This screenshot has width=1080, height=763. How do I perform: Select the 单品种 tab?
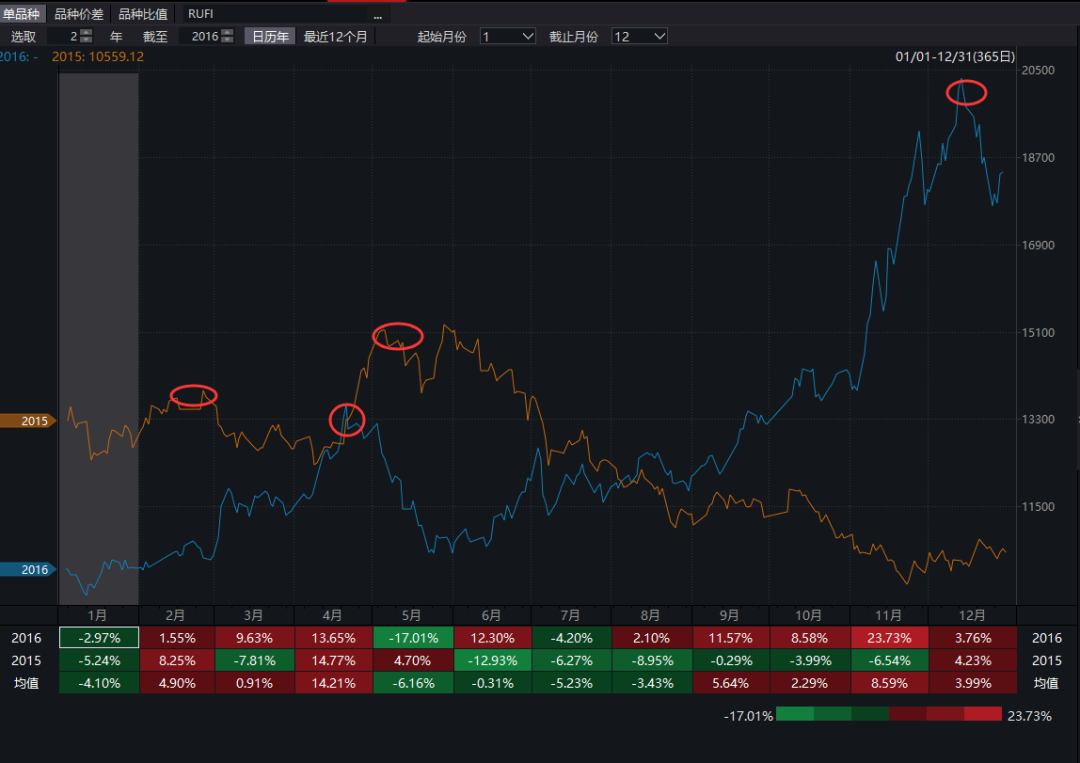pyautogui.click(x=23, y=14)
